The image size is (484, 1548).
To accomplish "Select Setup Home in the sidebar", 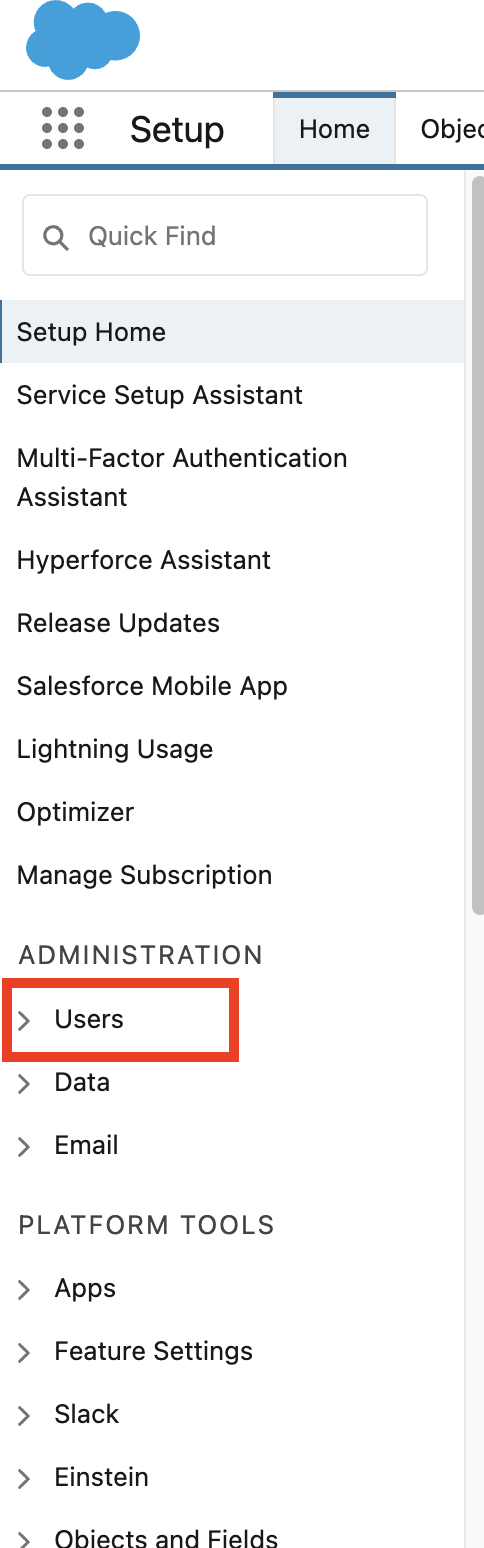I will (x=233, y=332).
